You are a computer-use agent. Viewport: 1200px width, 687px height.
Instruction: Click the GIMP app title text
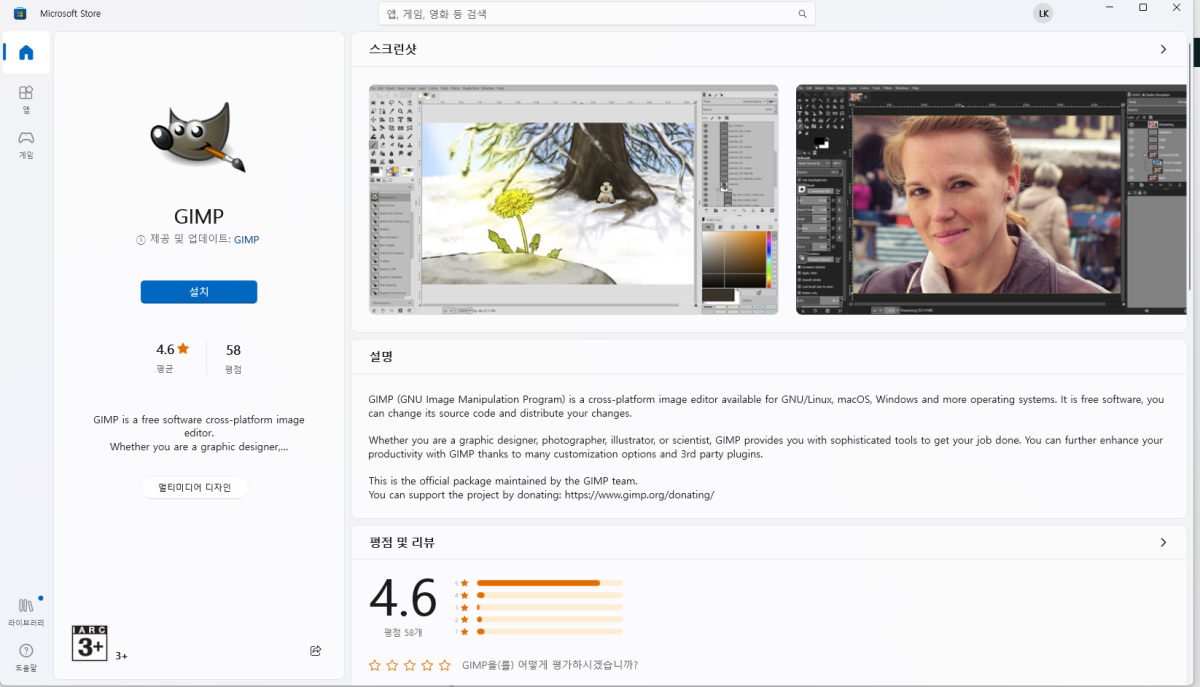199,217
